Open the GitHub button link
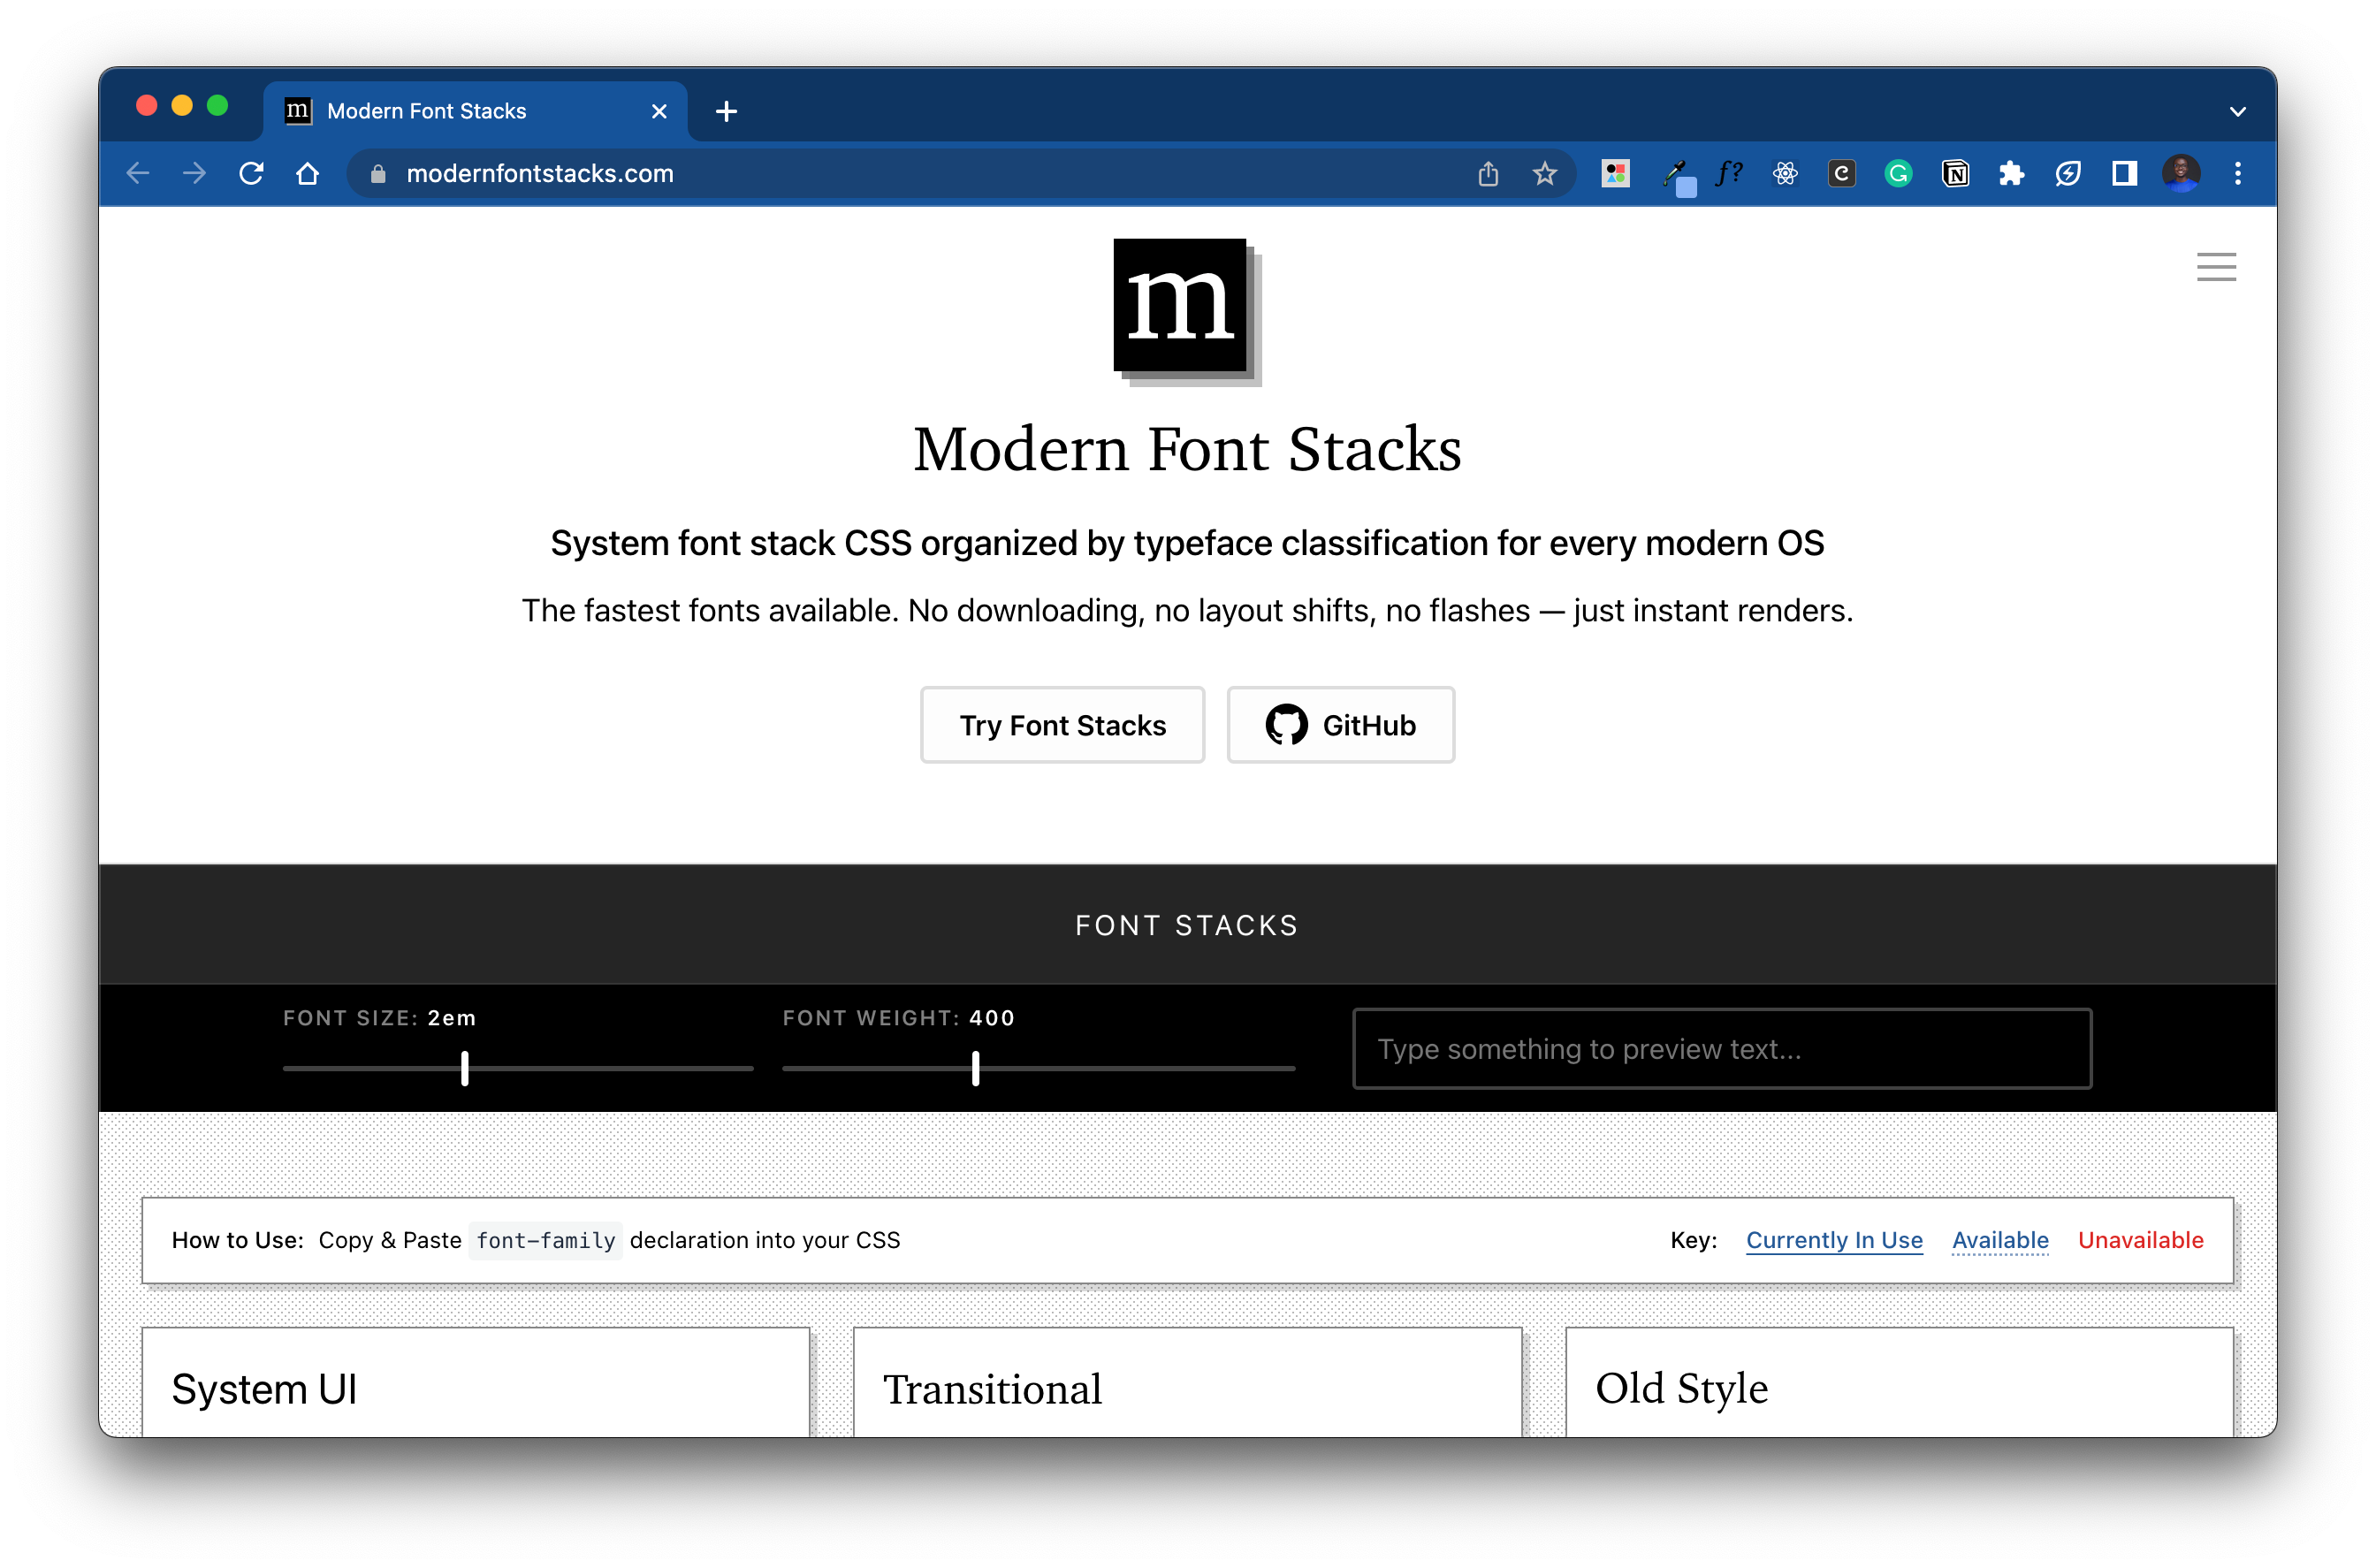This screenshot has height=1568, width=2376. tap(1340, 725)
